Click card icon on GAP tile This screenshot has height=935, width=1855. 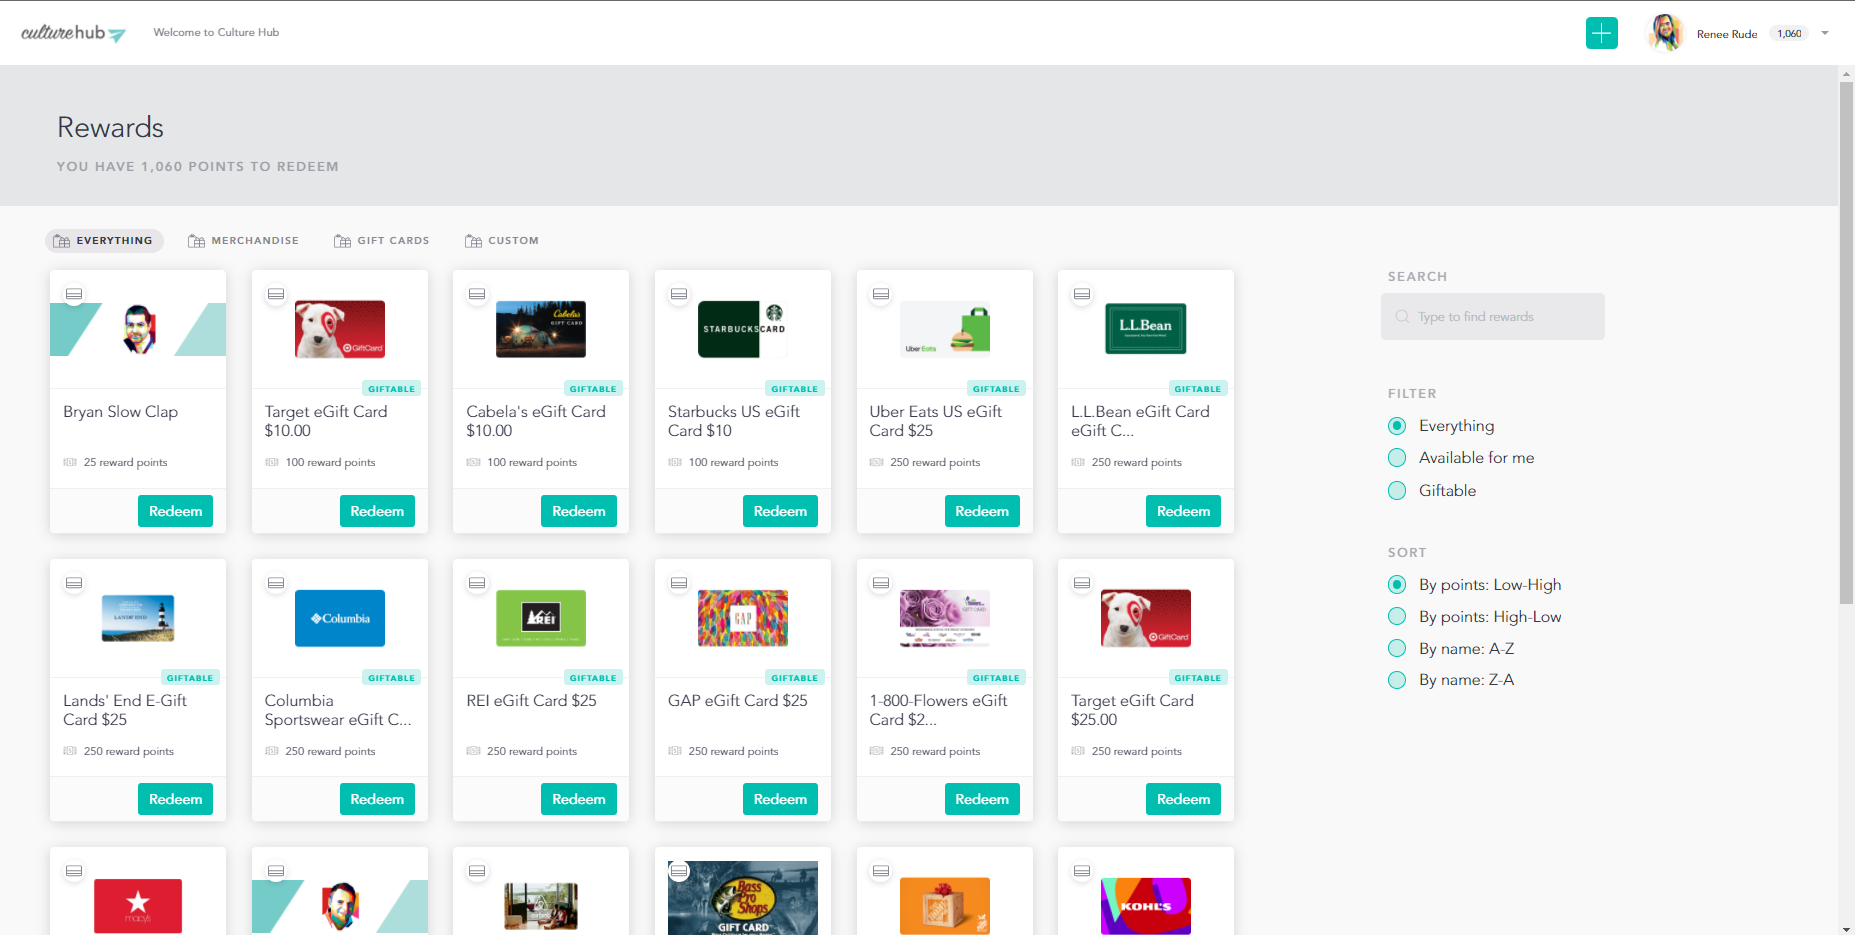(x=679, y=583)
